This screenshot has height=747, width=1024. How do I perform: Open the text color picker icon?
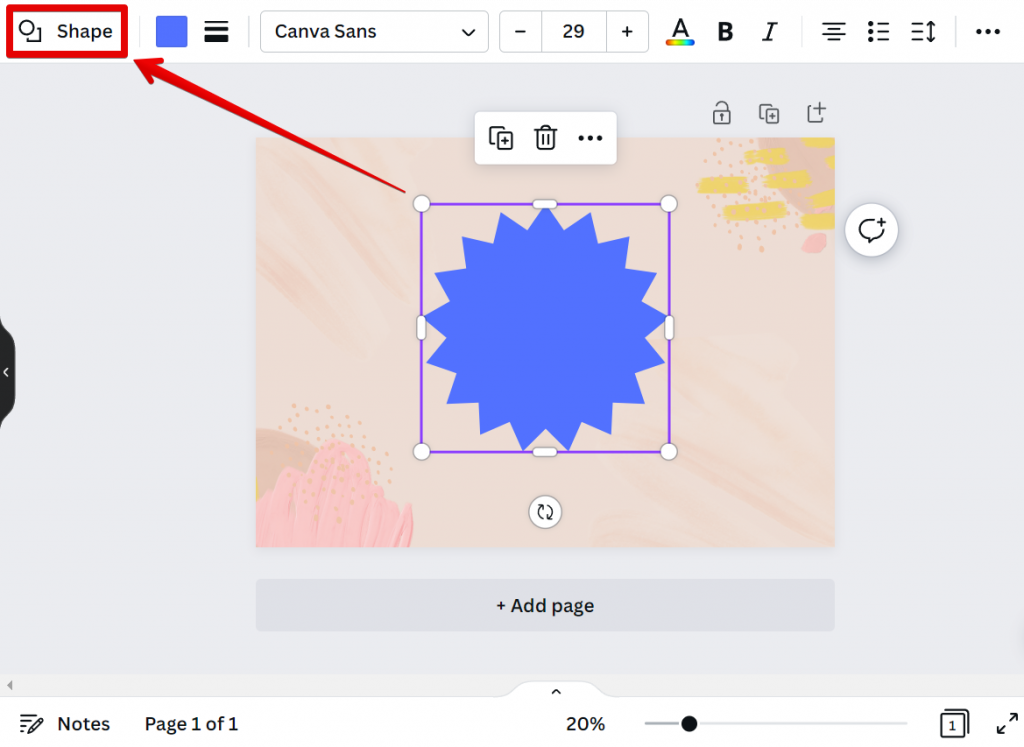pyautogui.click(x=680, y=32)
